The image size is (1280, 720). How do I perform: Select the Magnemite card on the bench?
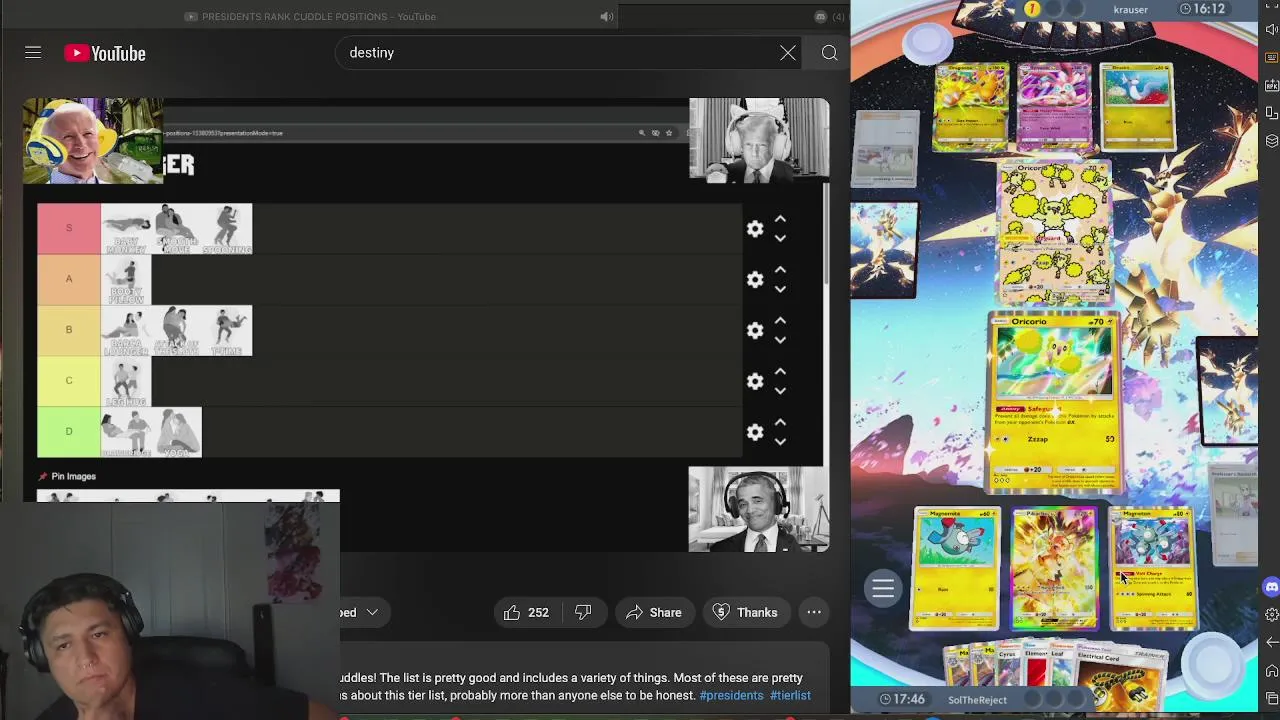point(955,568)
